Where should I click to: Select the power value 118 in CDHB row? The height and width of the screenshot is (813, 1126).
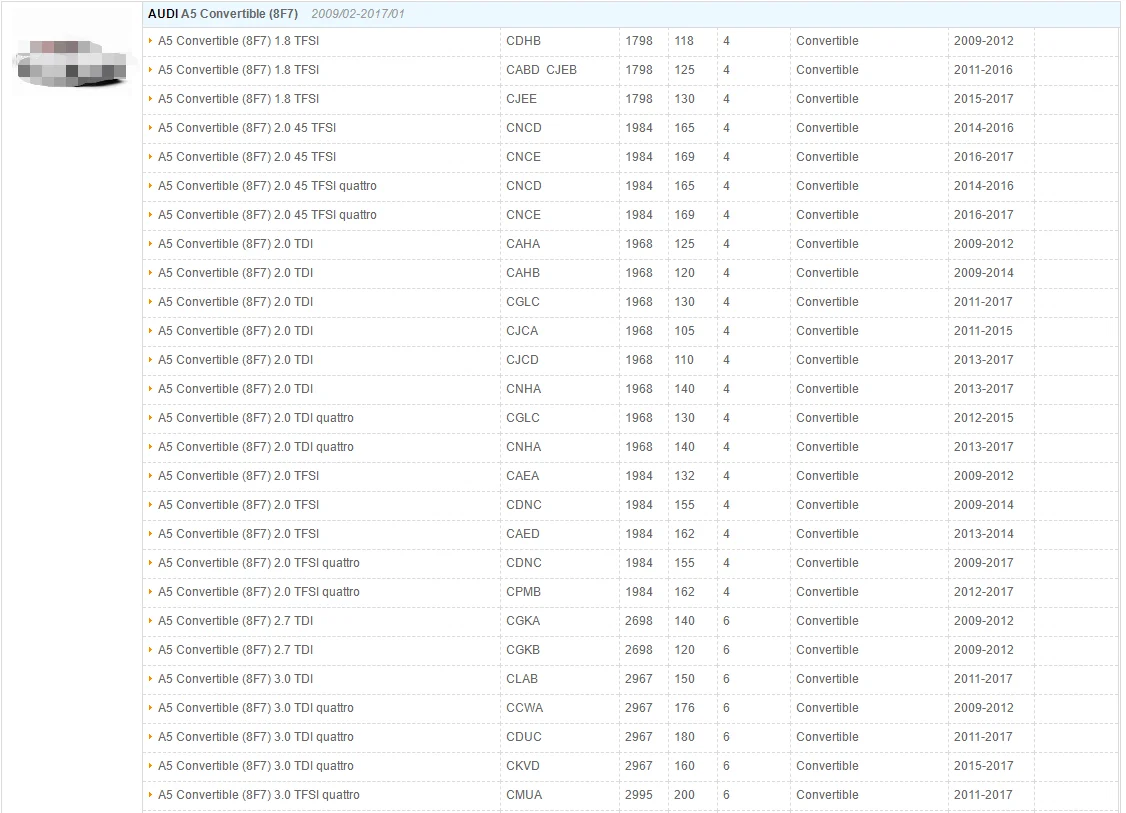[684, 41]
